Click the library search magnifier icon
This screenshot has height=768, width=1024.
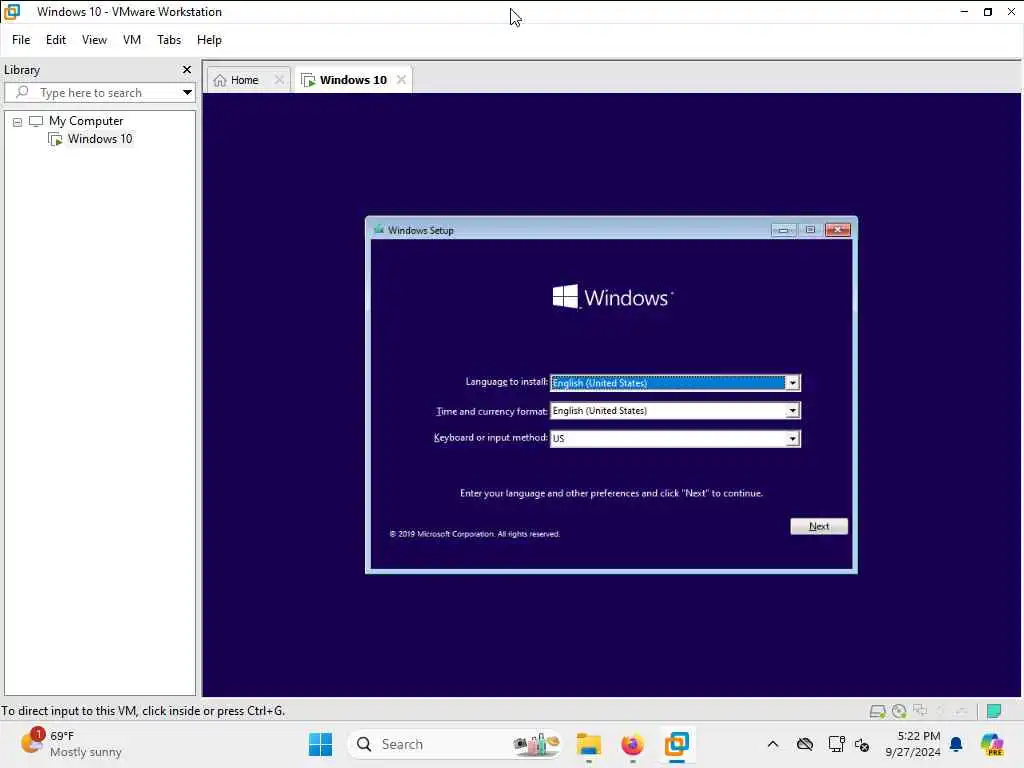(22, 92)
